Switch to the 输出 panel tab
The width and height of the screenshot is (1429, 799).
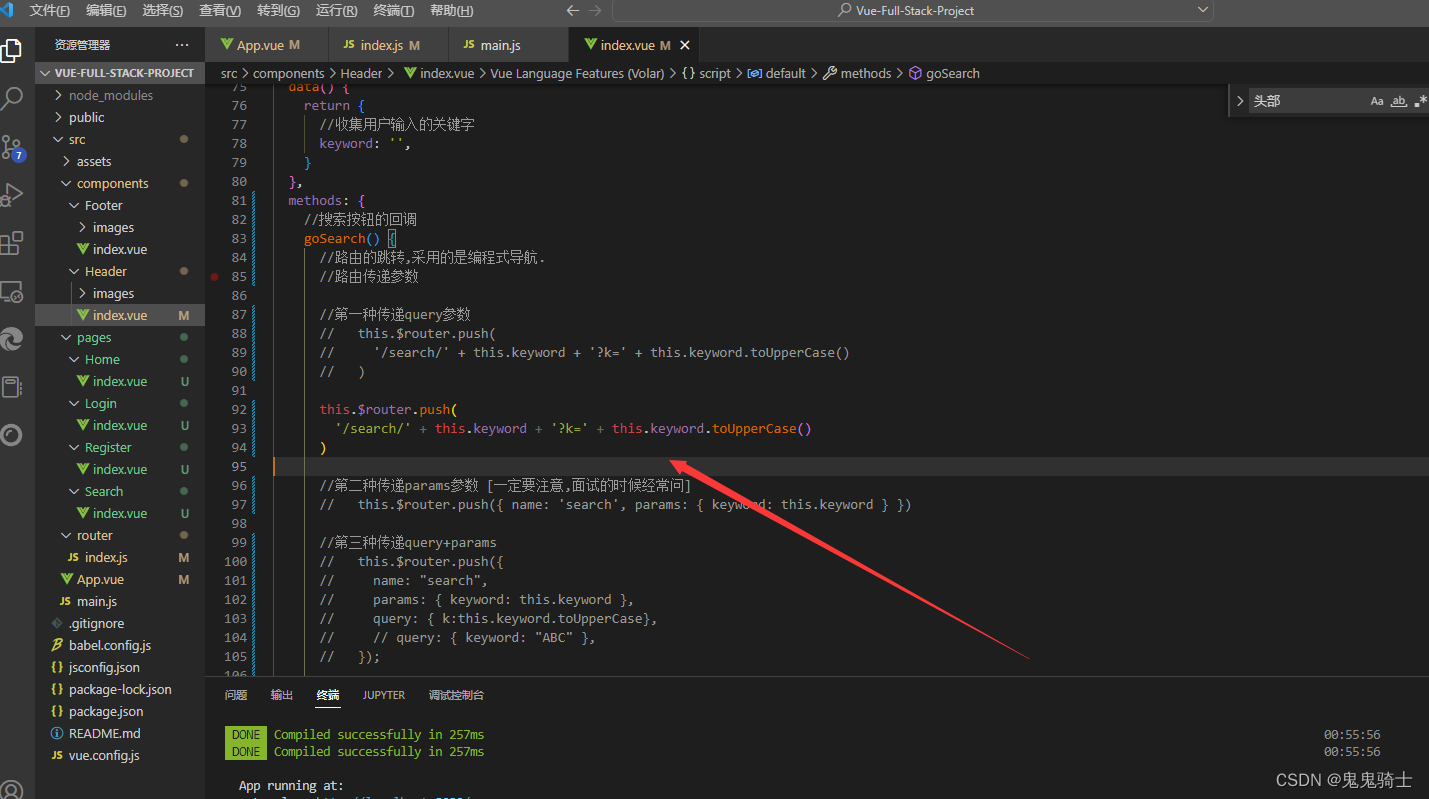[x=282, y=695]
